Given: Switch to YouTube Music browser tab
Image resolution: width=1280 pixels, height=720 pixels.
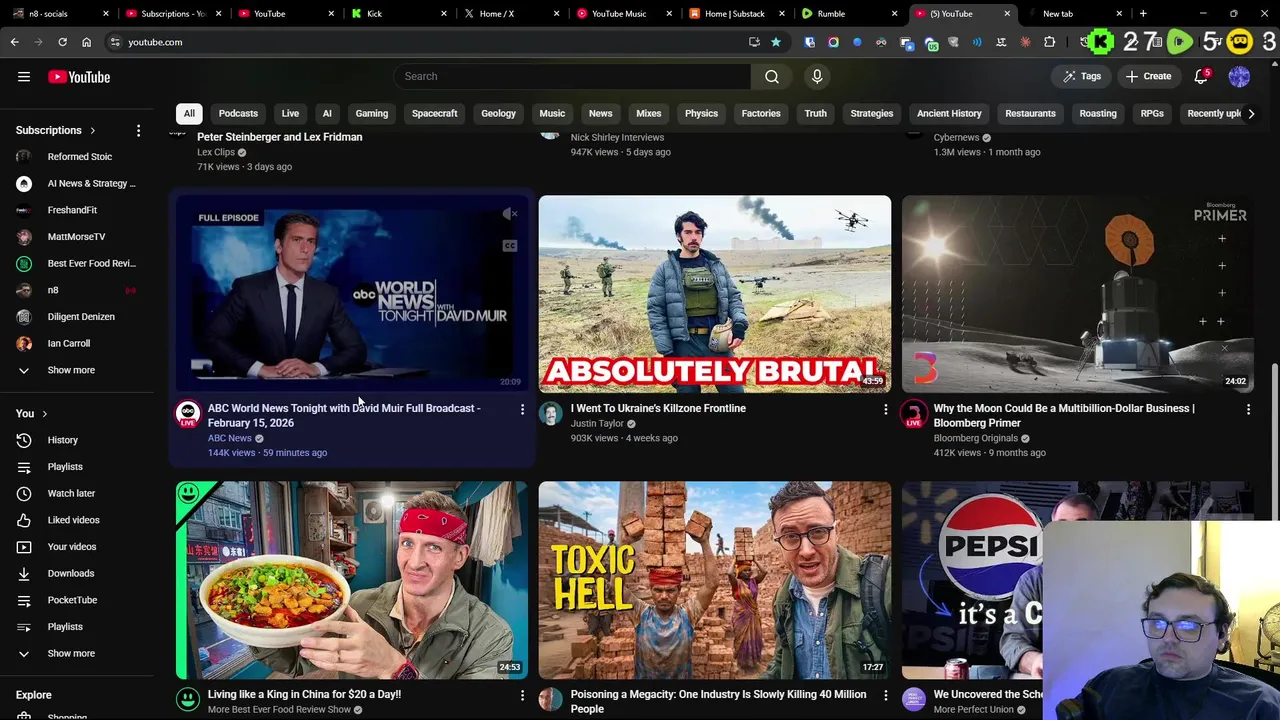Looking at the screenshot, I should click(625, 14).
